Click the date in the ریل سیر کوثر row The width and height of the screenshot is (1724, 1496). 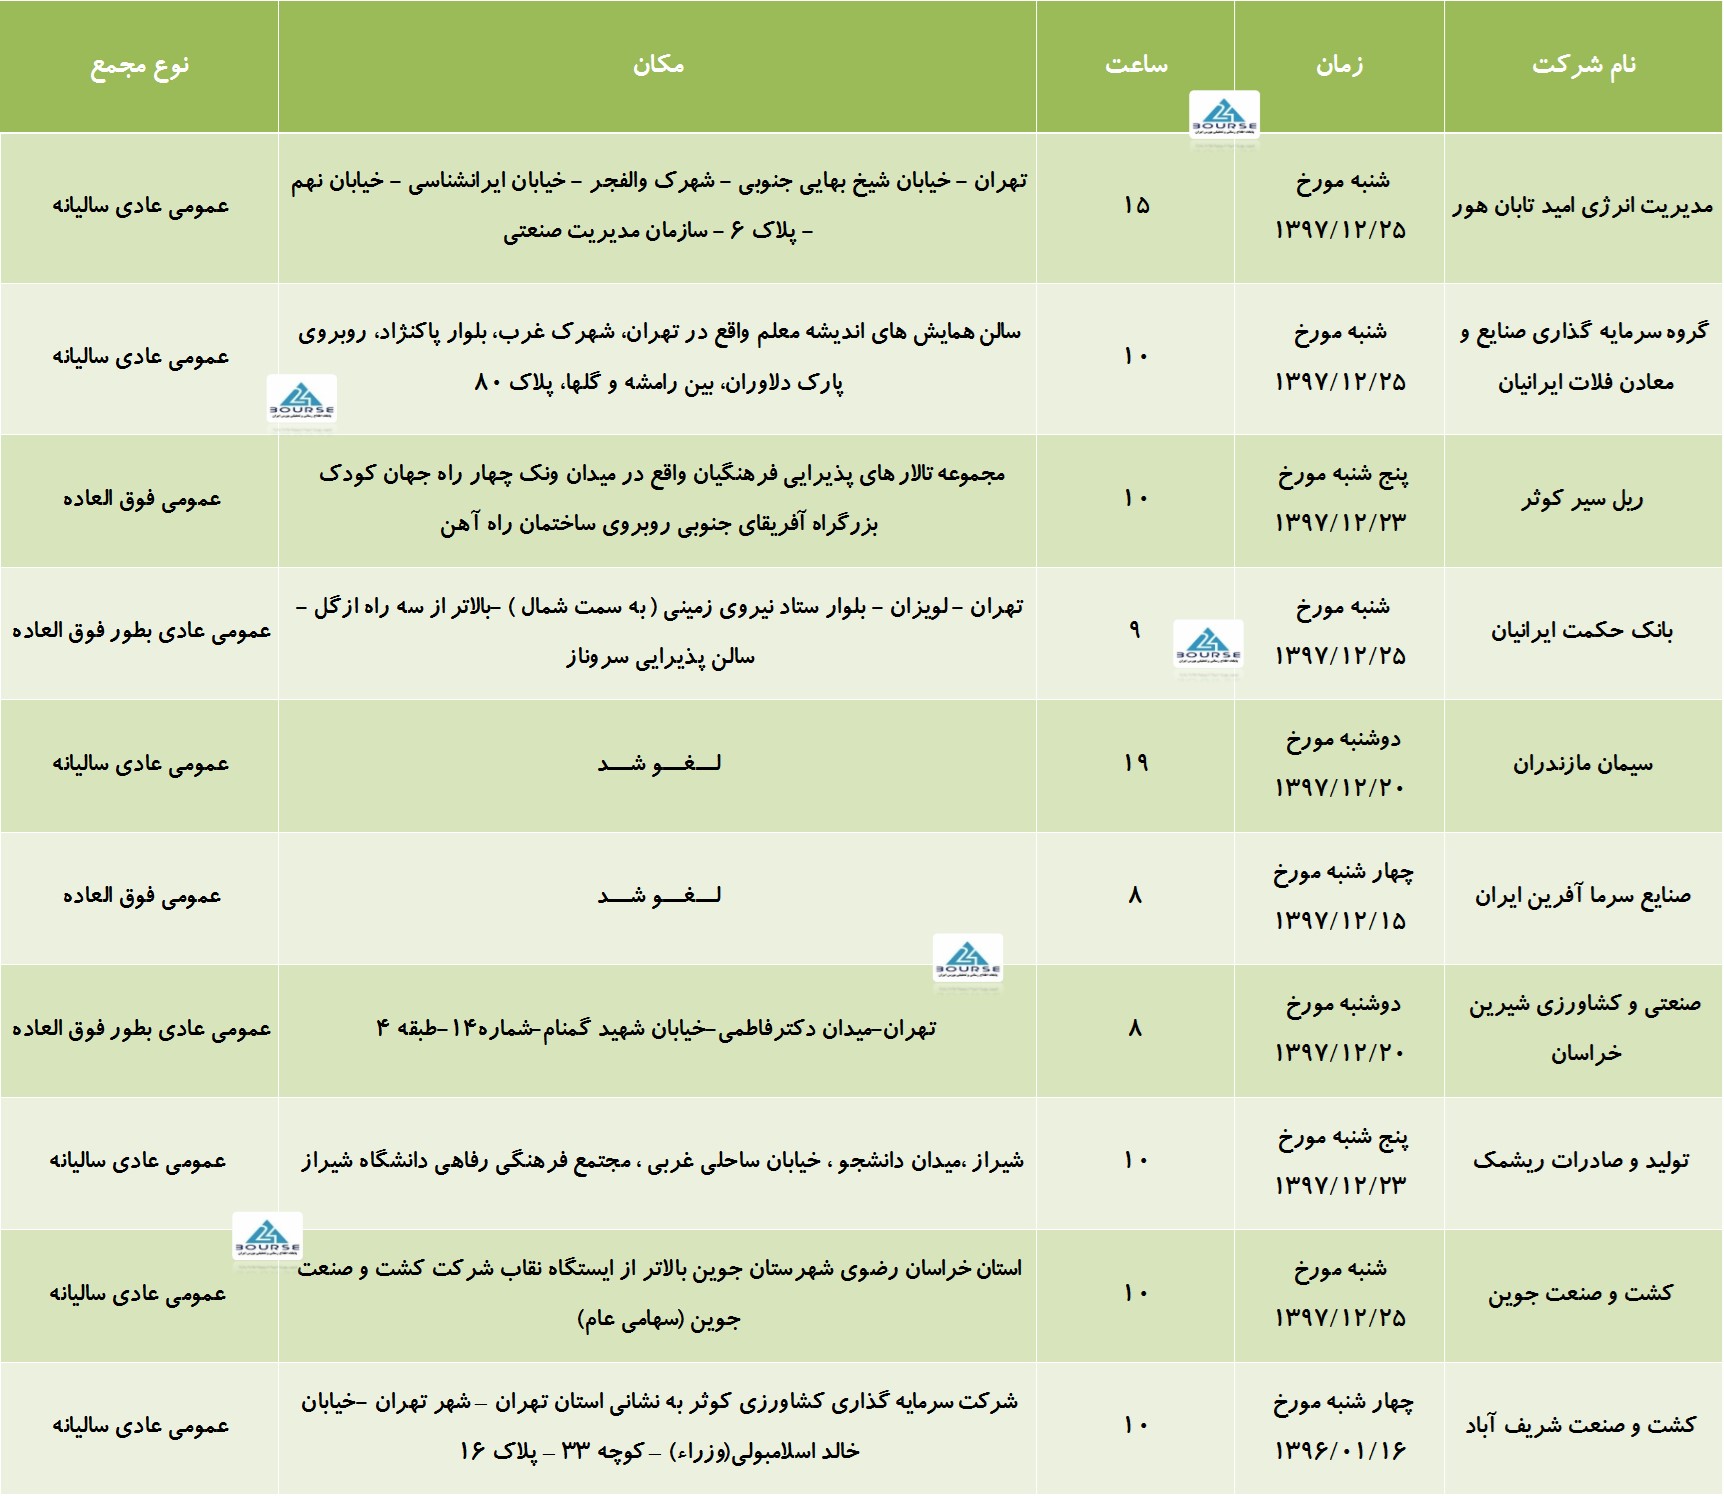[1340, 499]
